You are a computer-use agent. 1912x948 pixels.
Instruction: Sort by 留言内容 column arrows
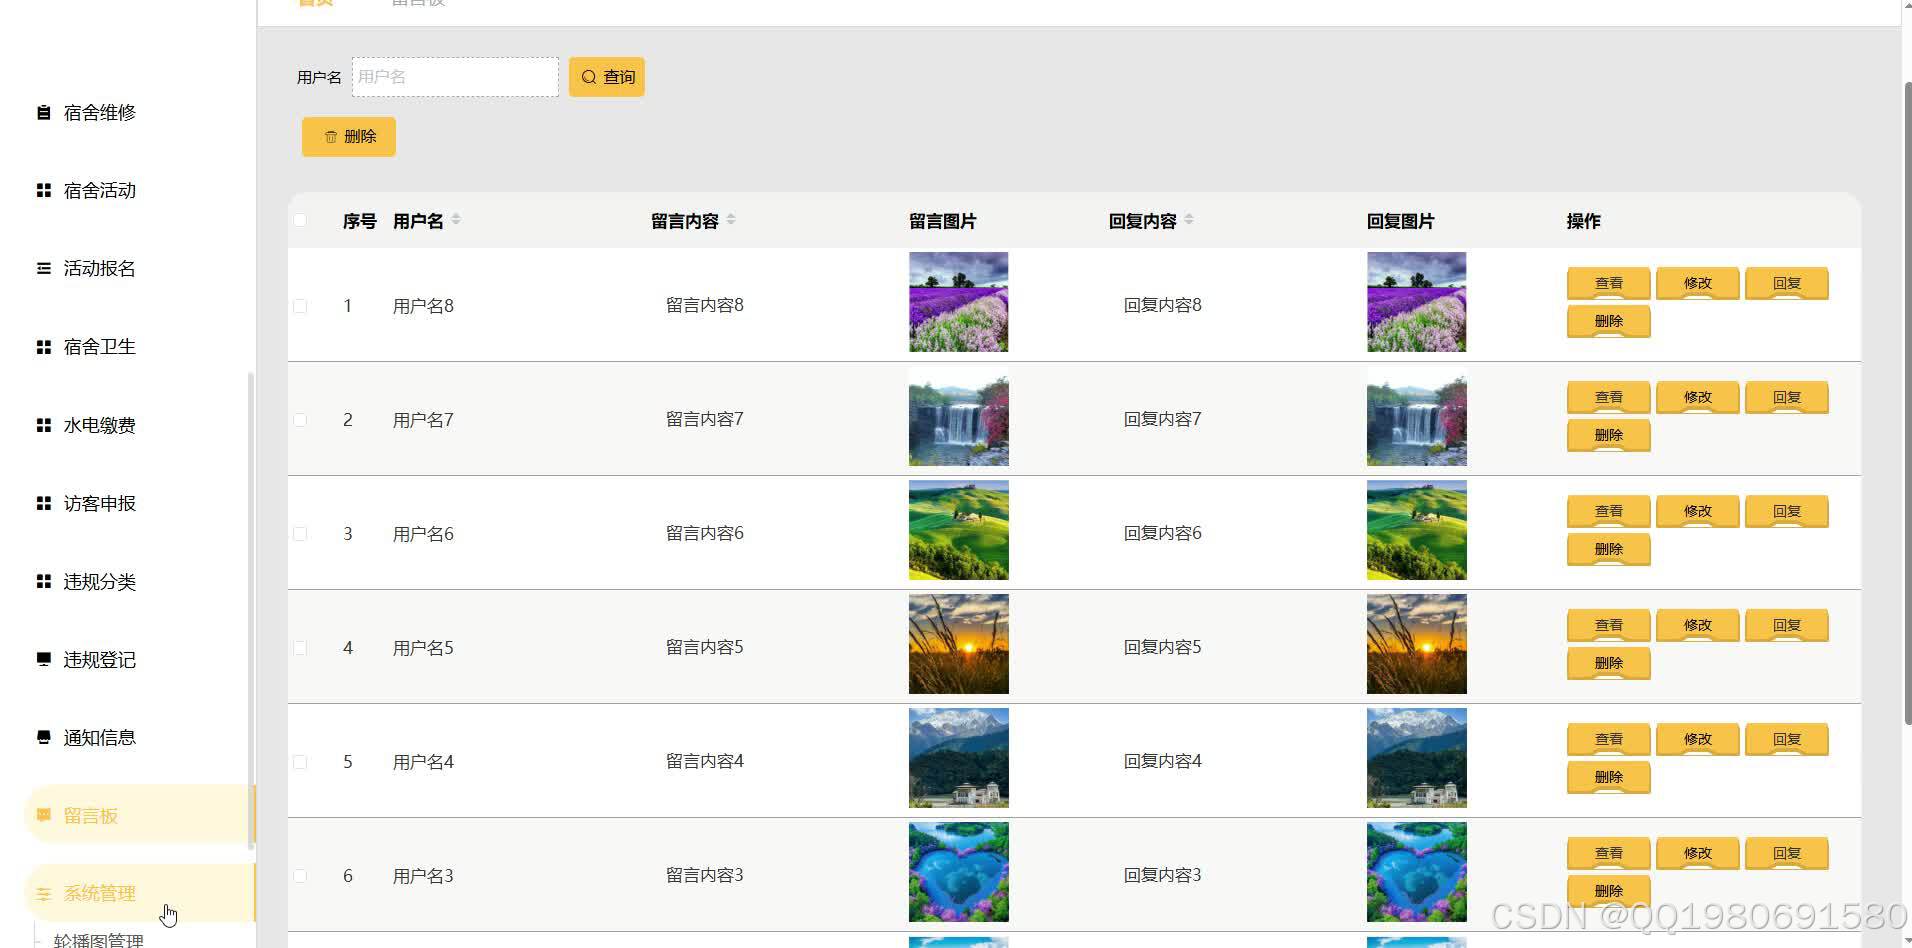731,219
